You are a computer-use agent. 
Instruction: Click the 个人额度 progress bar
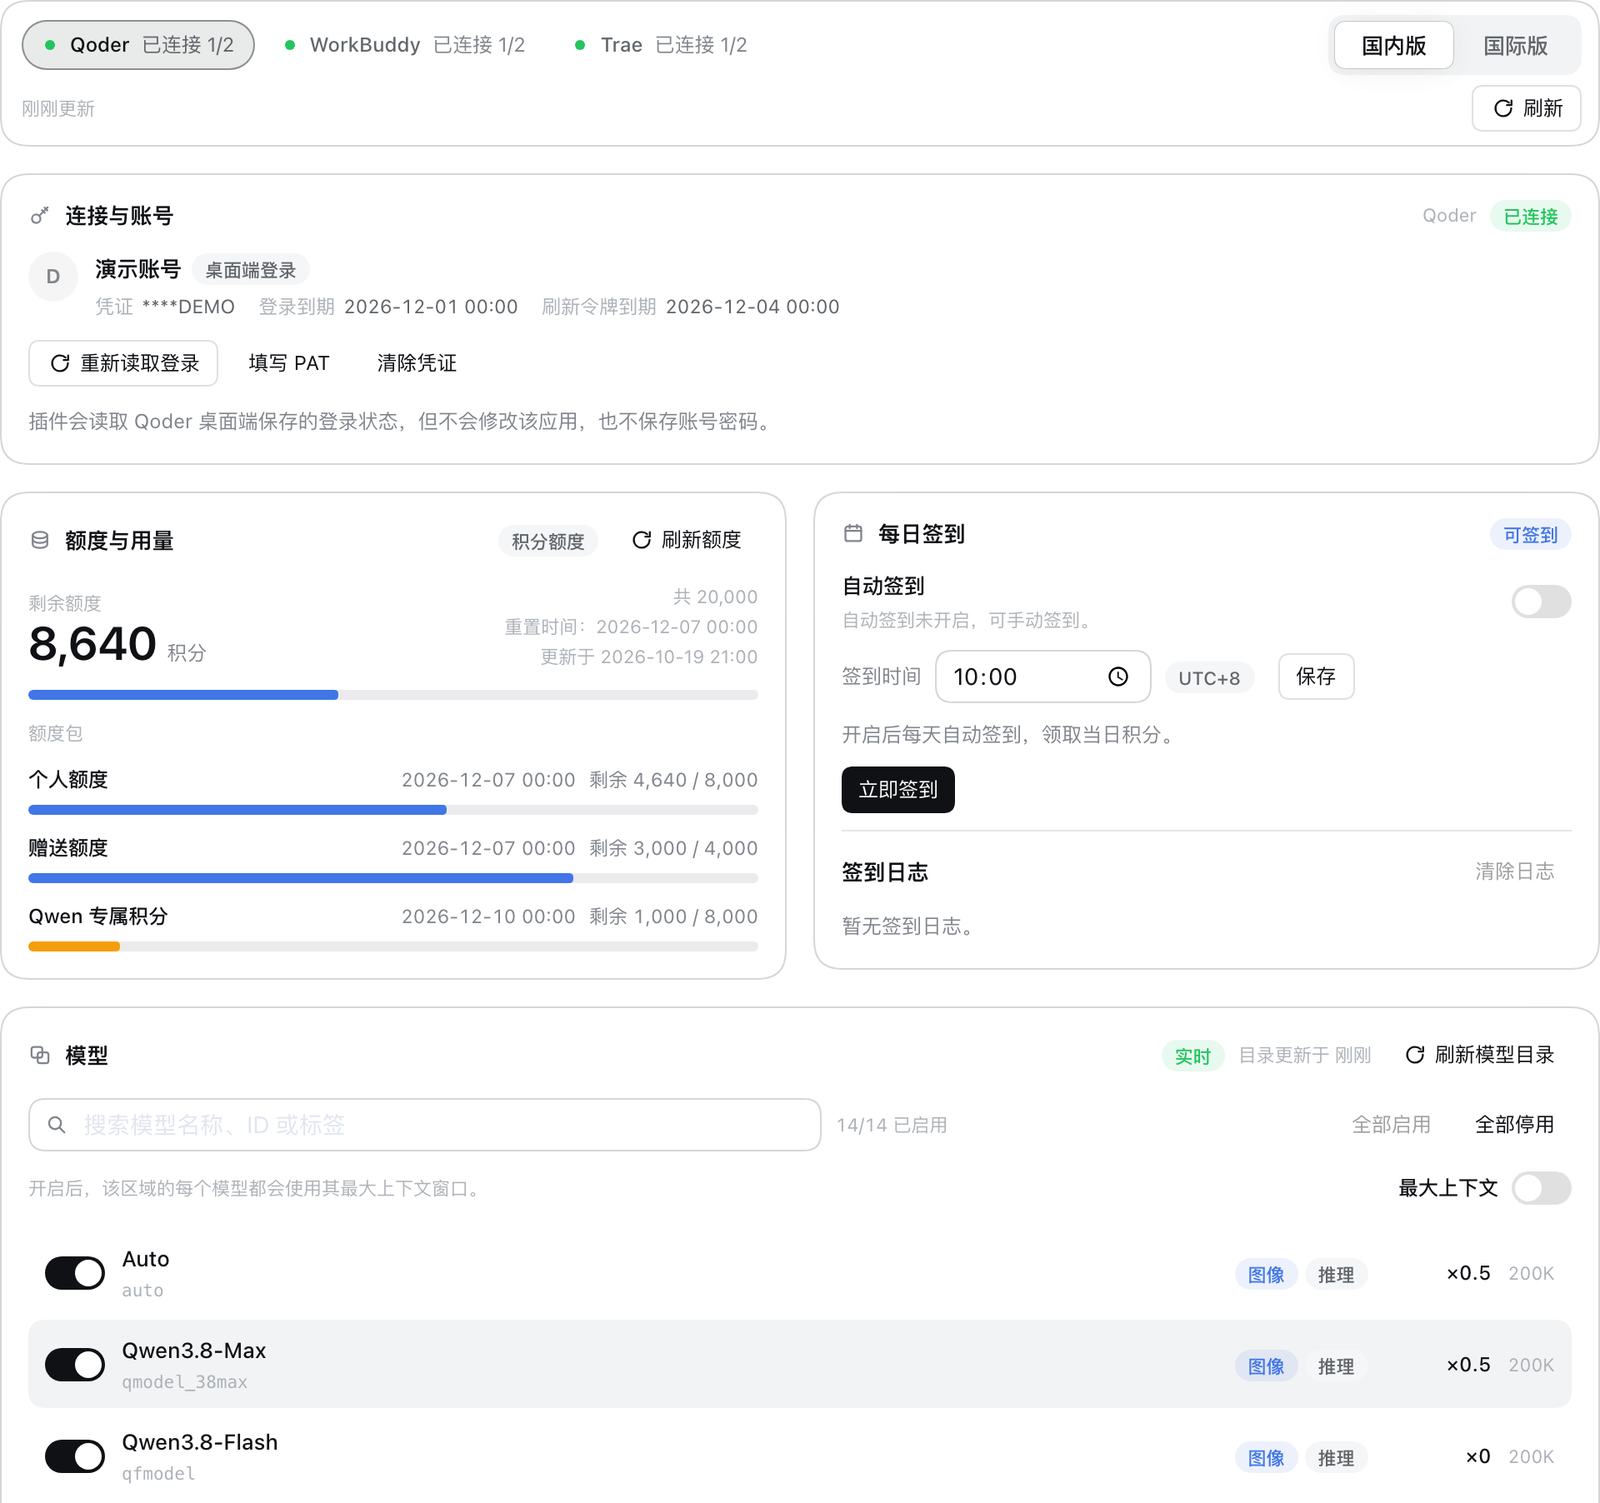click(x=393, y=810)
